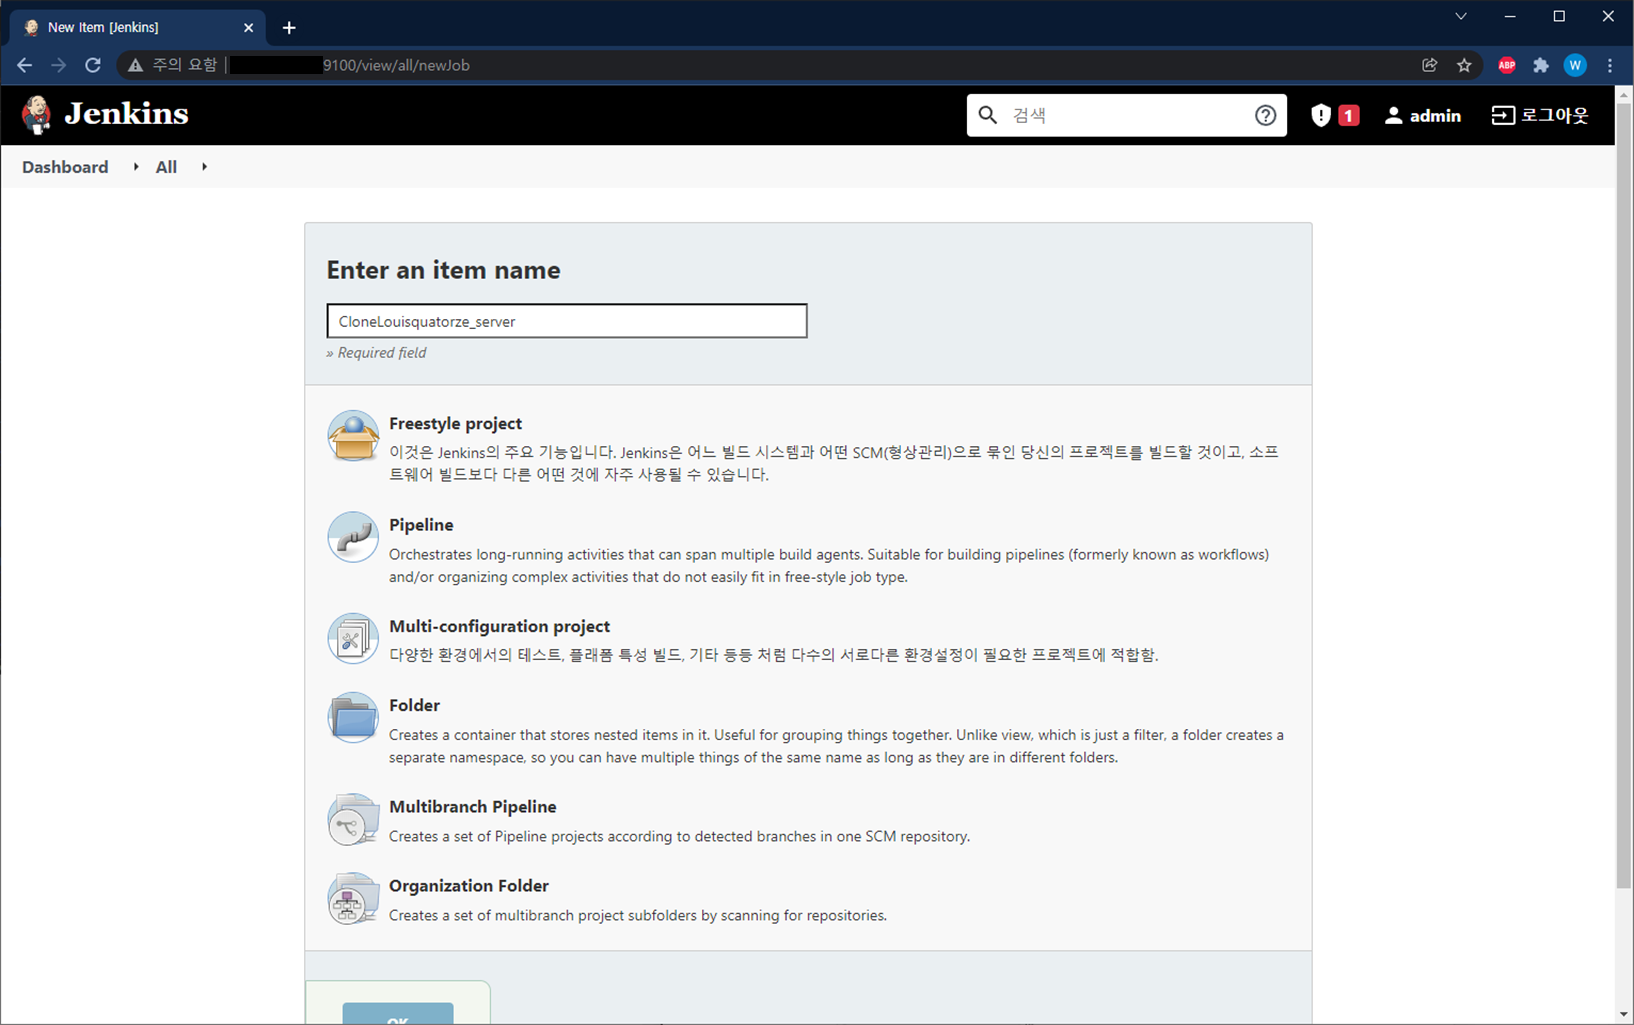
Task: Close the New Item [Jenkins] tab
Action: click(x=249, y=28)
